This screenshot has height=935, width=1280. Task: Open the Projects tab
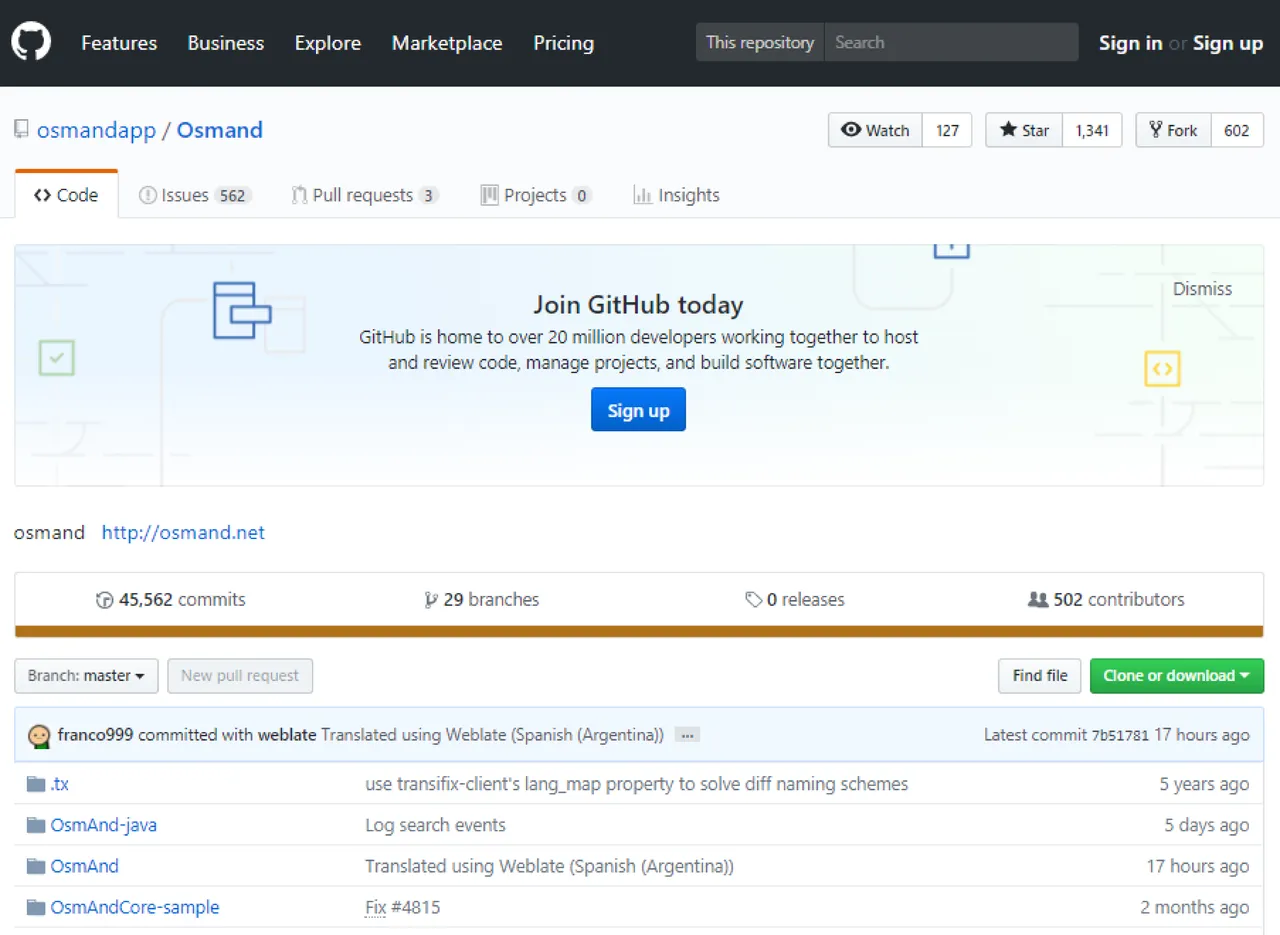[x=536, y=195]
